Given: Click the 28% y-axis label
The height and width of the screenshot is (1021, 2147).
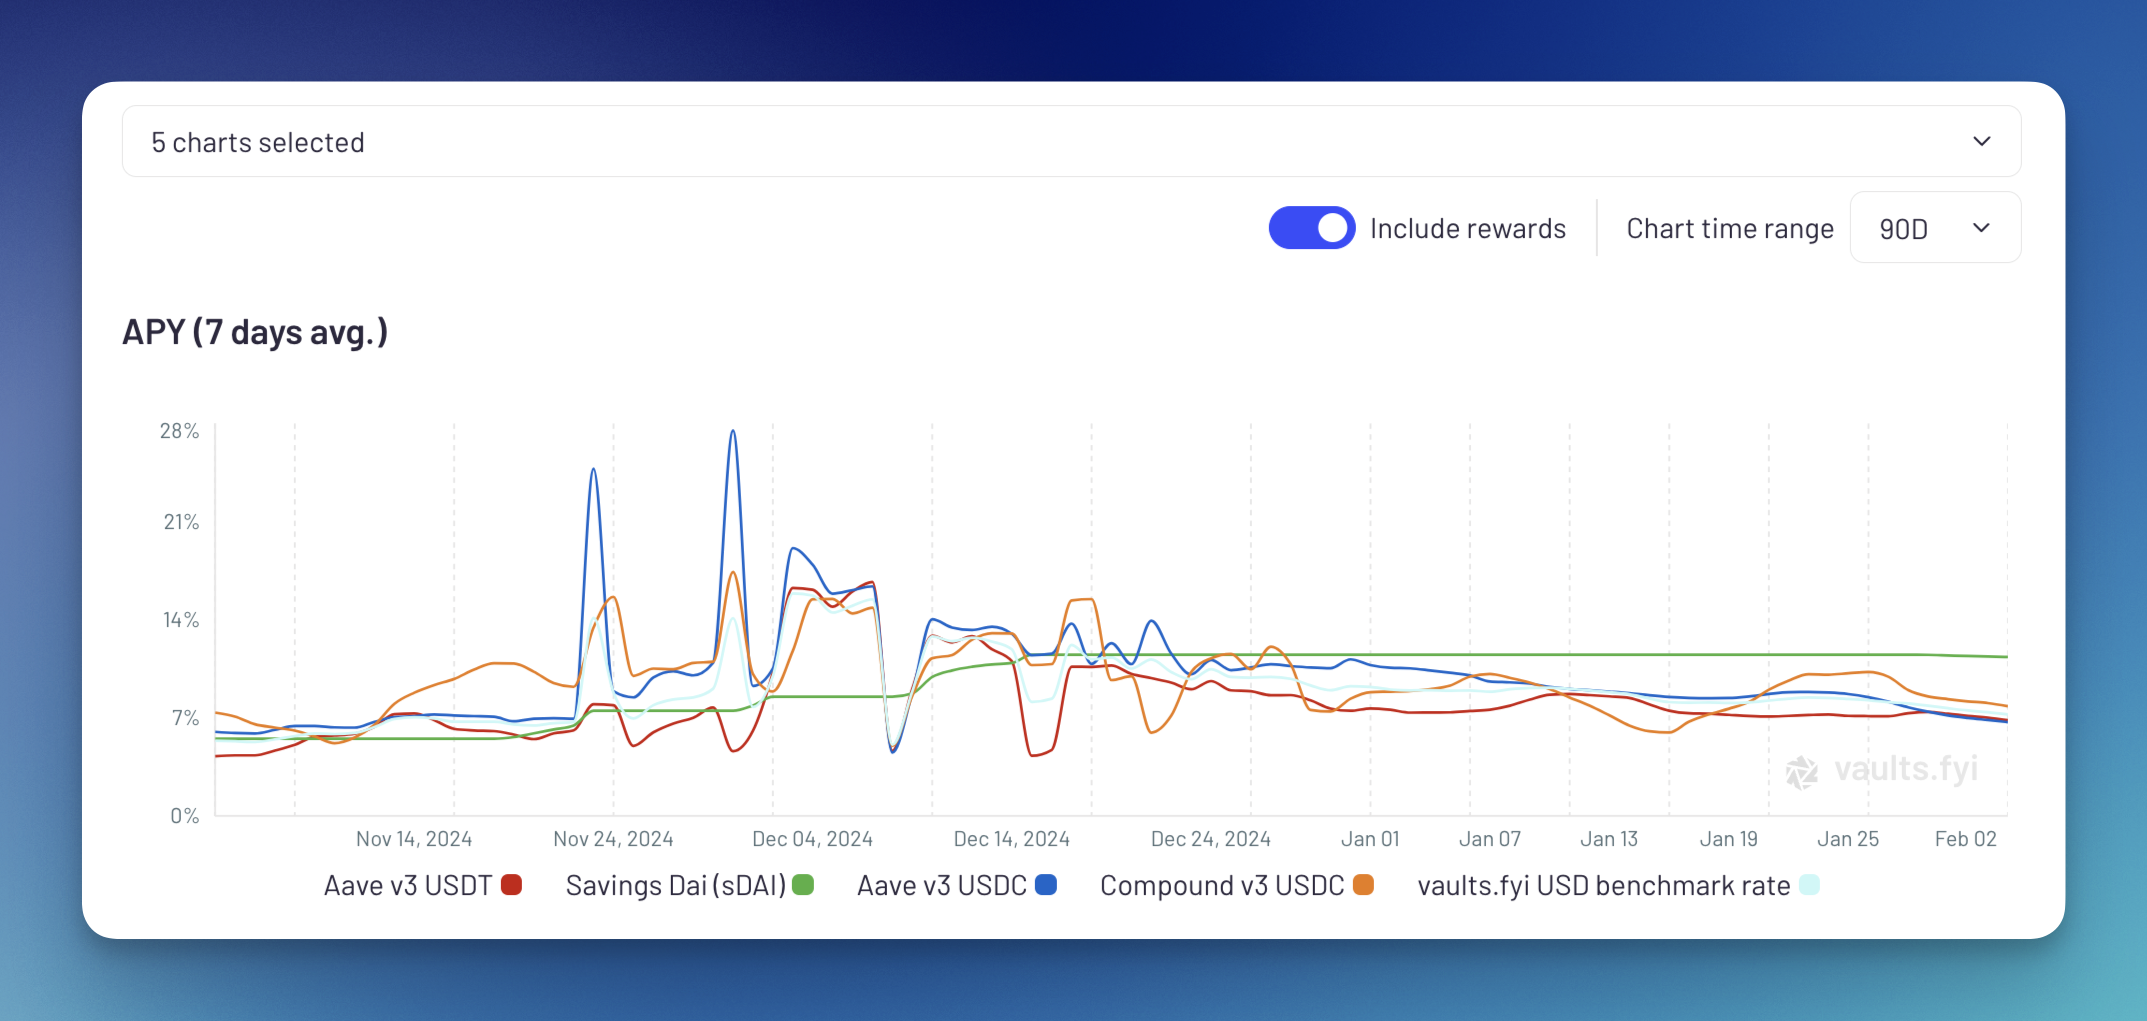Looking at the screenshot, I should coord(180,431).
